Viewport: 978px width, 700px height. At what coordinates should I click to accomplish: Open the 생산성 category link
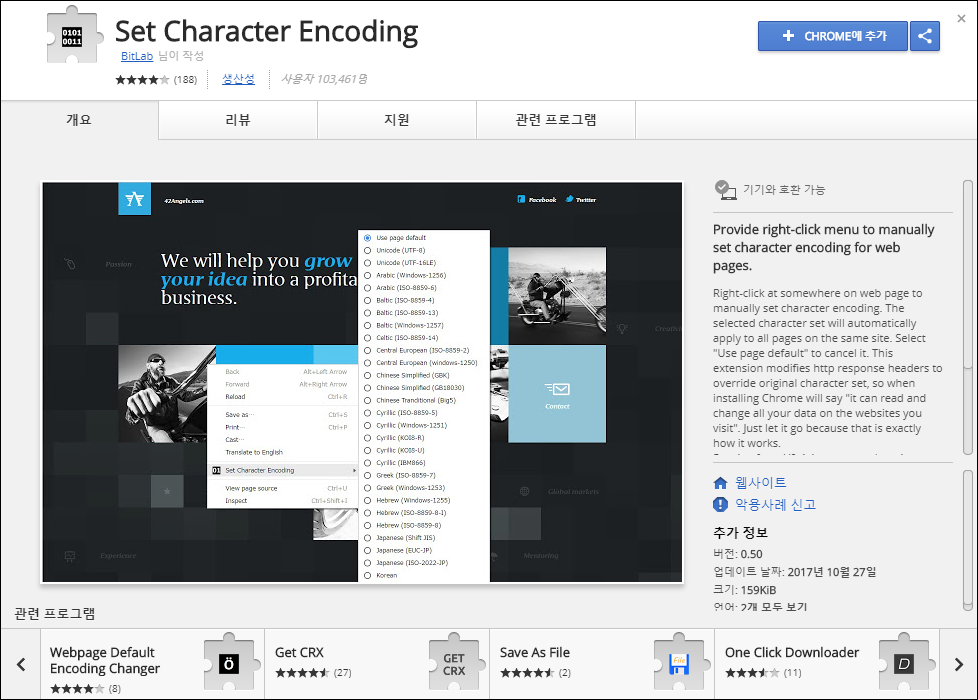(238, 79)
